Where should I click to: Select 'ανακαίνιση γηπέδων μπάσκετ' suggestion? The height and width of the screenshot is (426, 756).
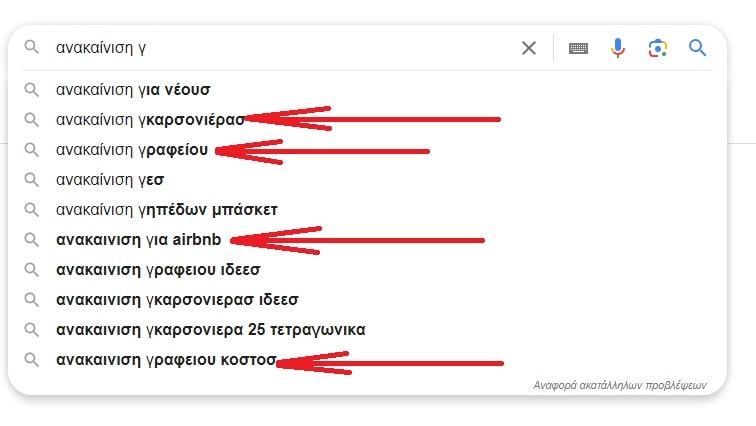(x=166, y=210)
